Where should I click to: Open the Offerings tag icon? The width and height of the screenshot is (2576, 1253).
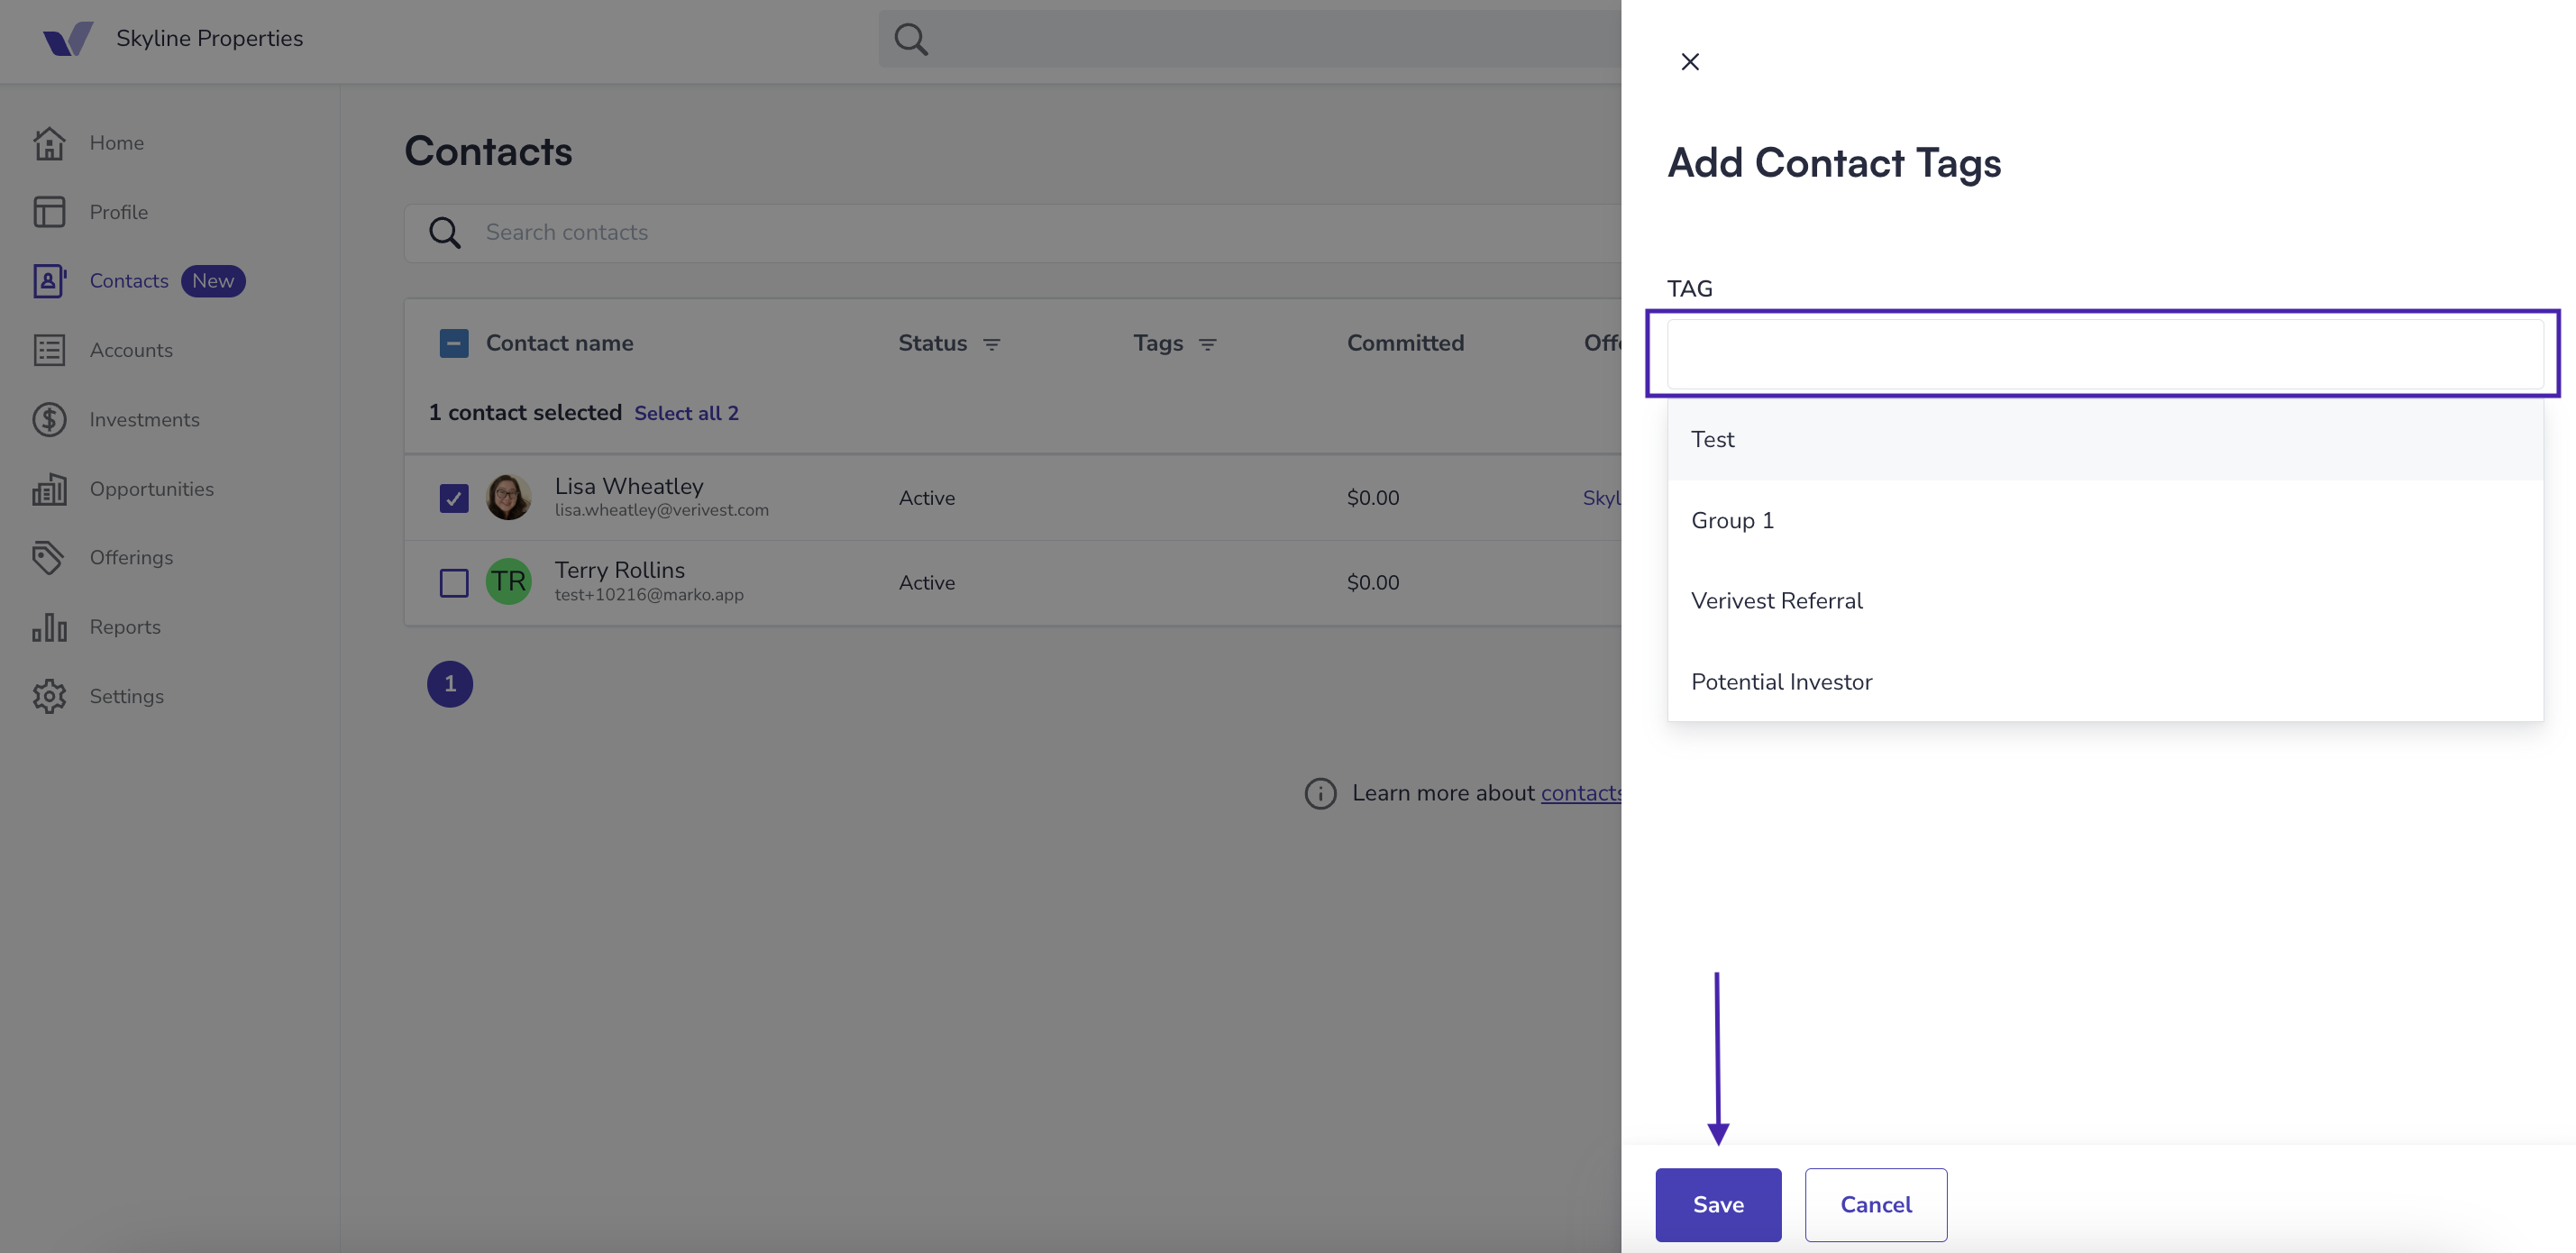49,557
